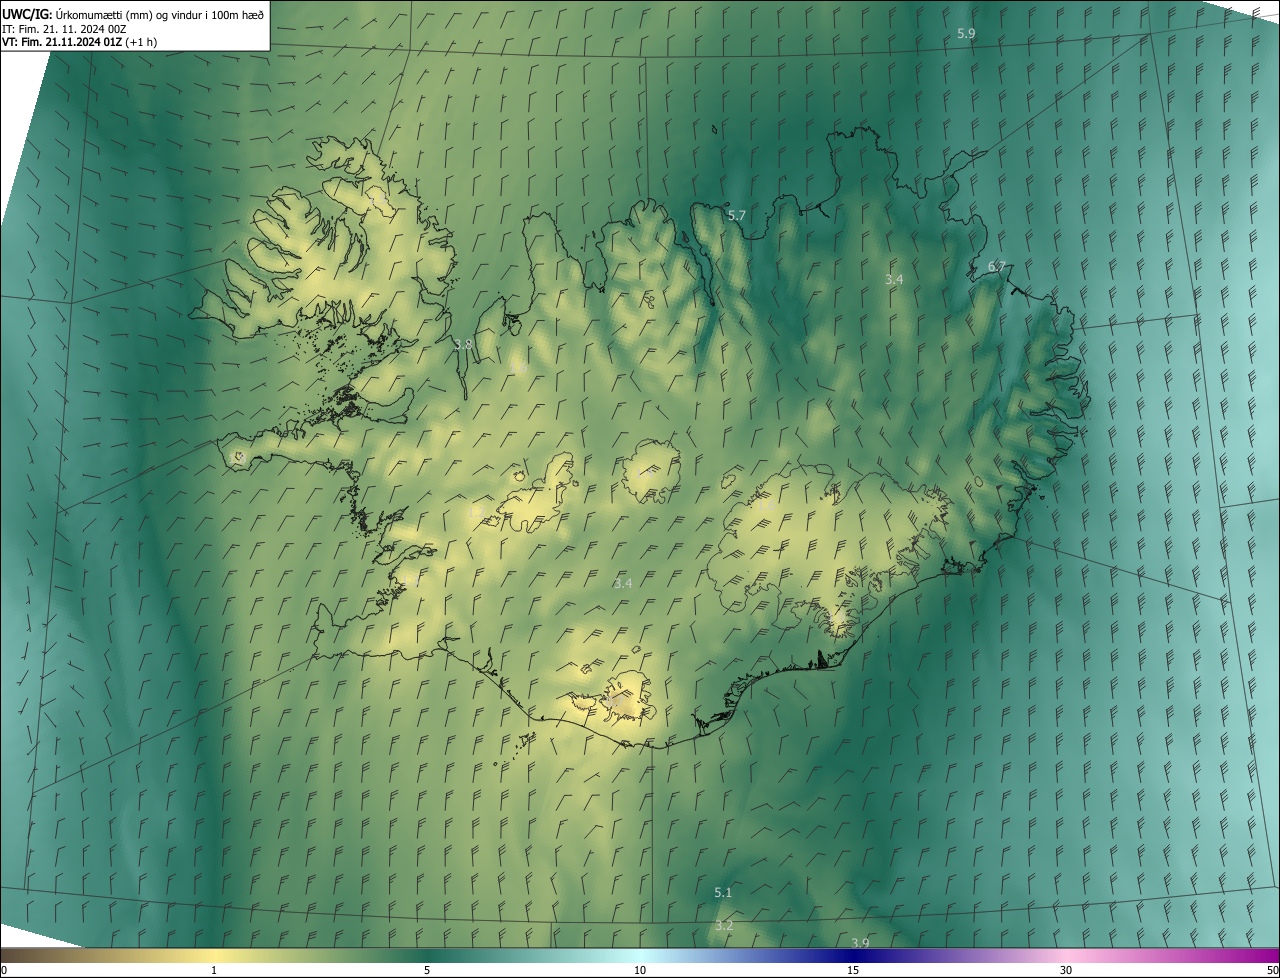Select the 1 tick label on the color scale
This screenshot has height=978, width=1280.
[214, 970]
